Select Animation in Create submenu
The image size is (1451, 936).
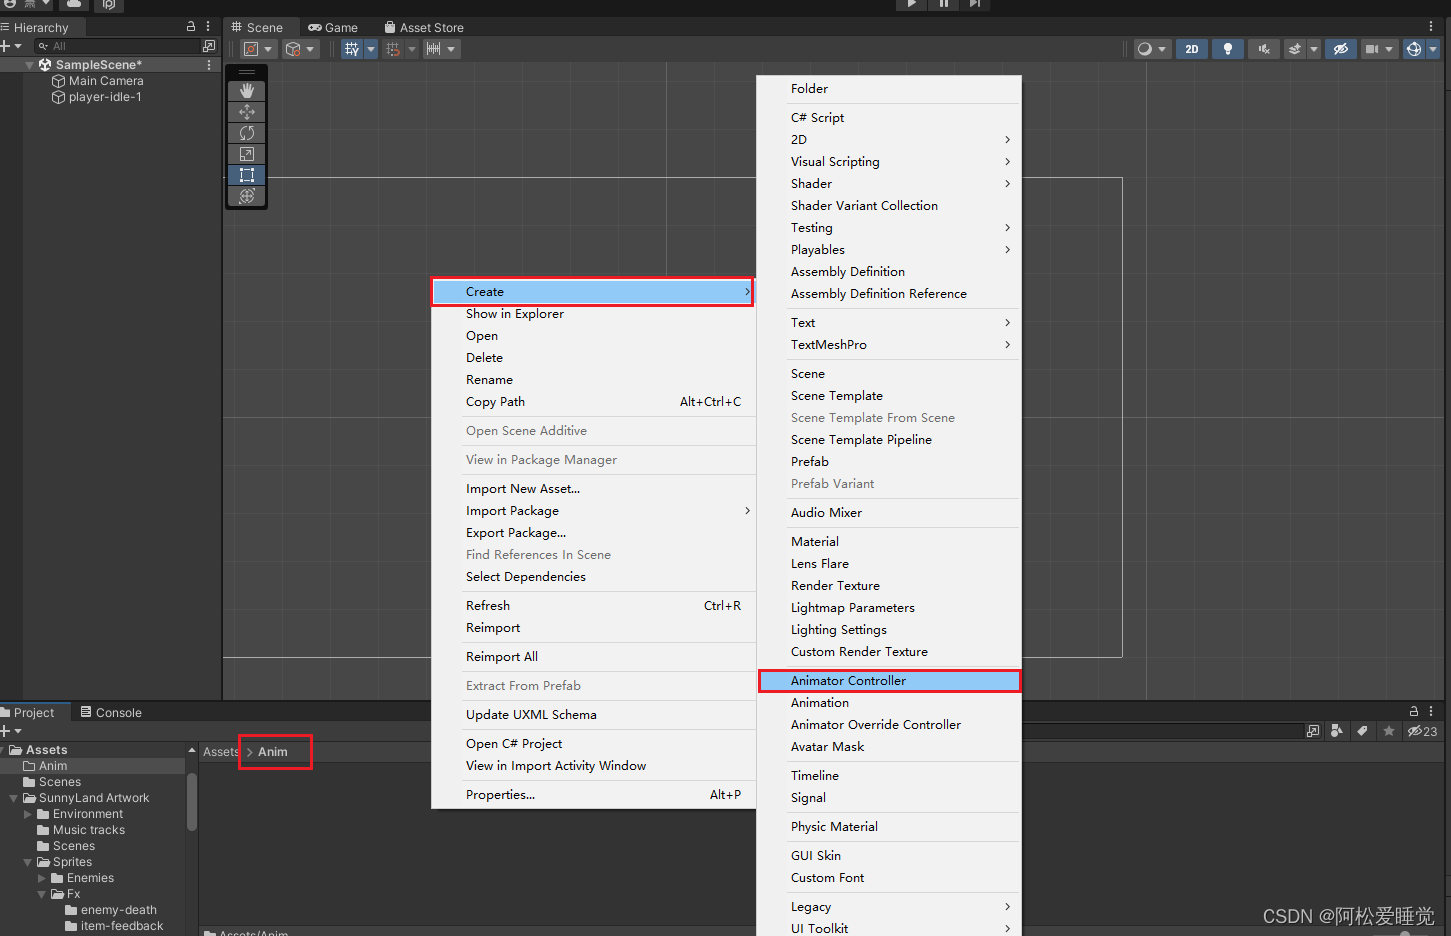890,703
